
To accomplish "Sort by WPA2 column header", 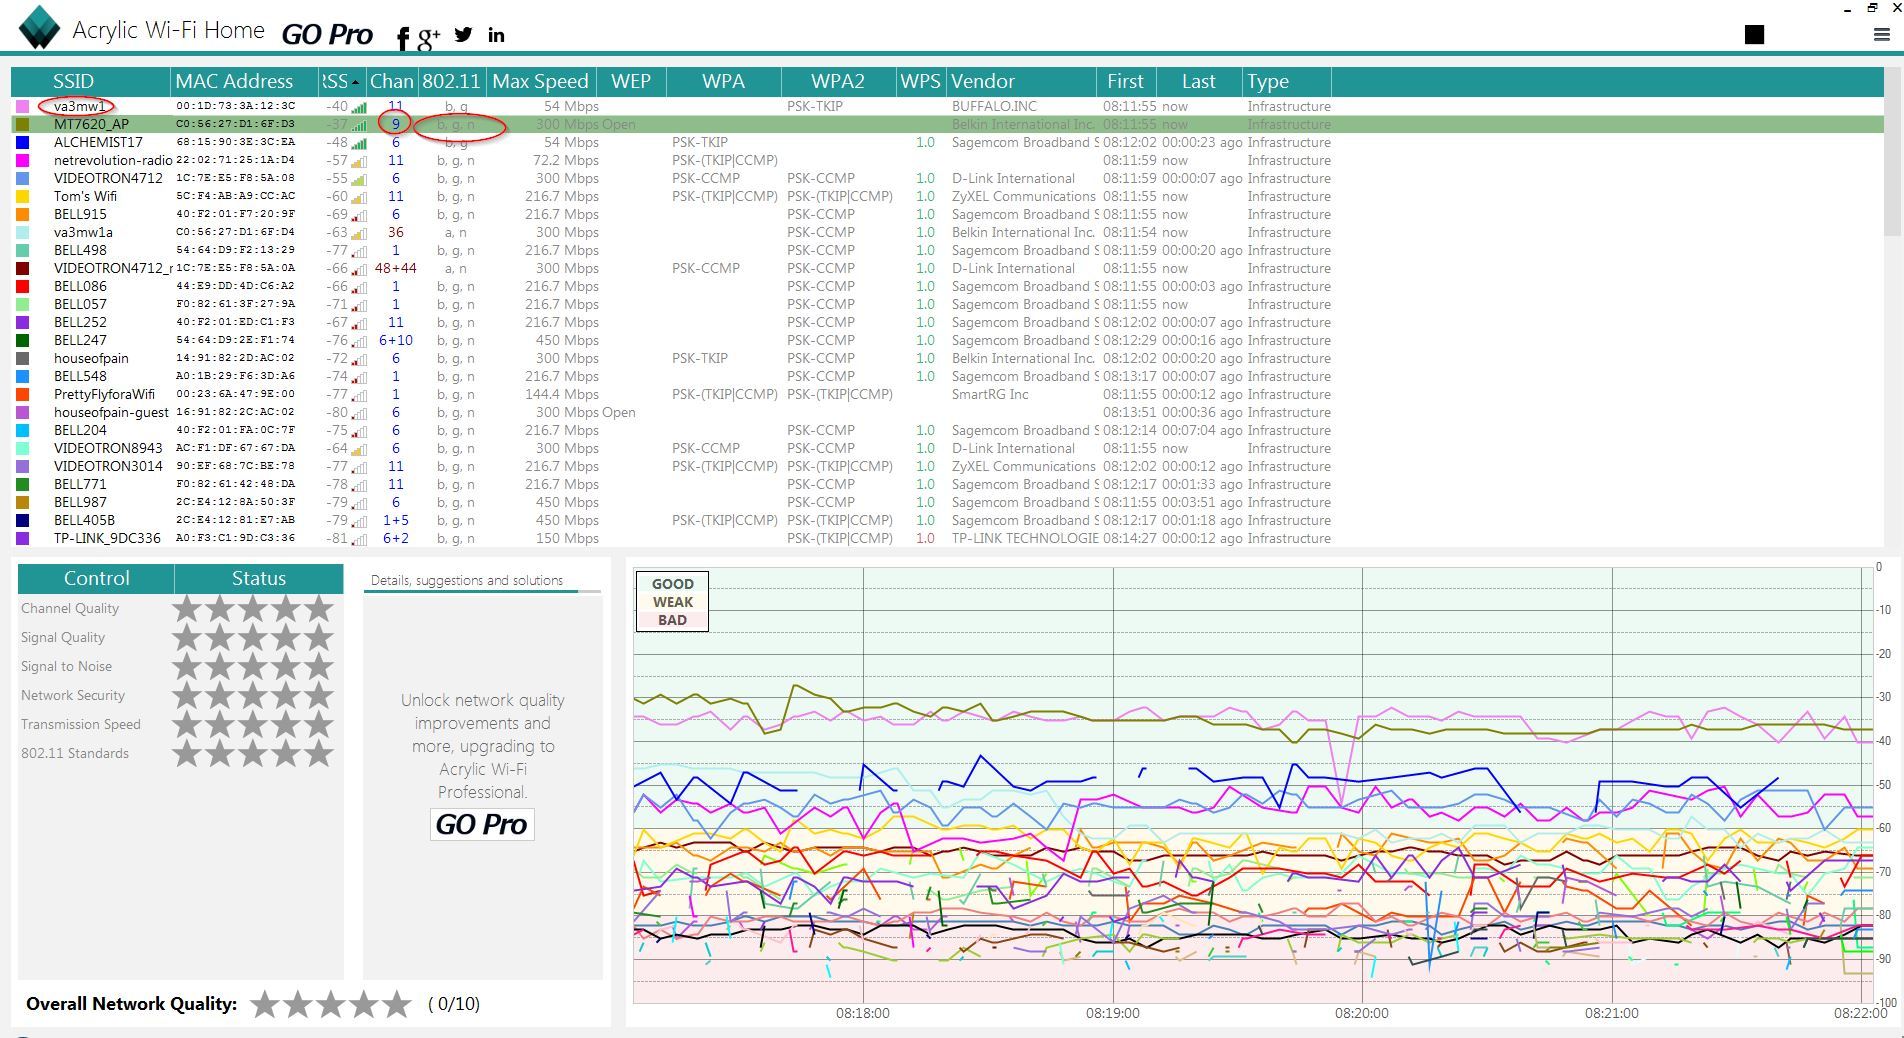I will (838, 81).
